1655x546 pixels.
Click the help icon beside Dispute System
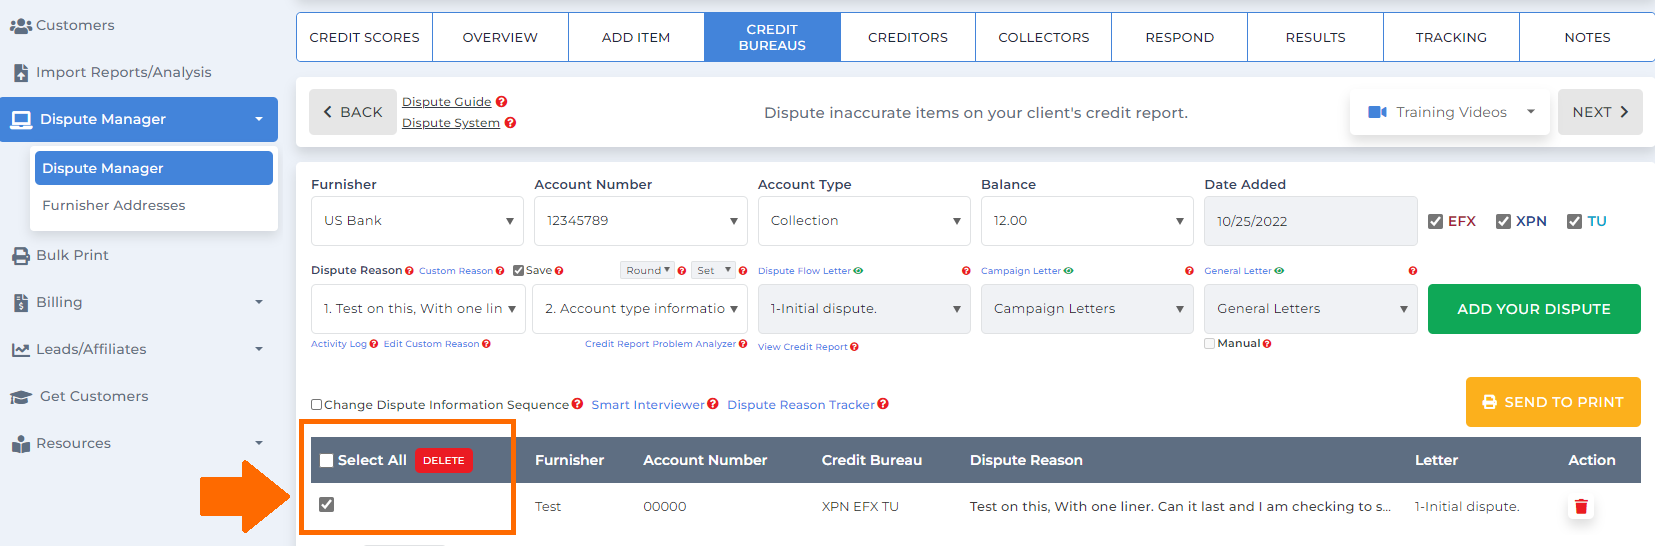pyautogui.click(x=510, y=123)
